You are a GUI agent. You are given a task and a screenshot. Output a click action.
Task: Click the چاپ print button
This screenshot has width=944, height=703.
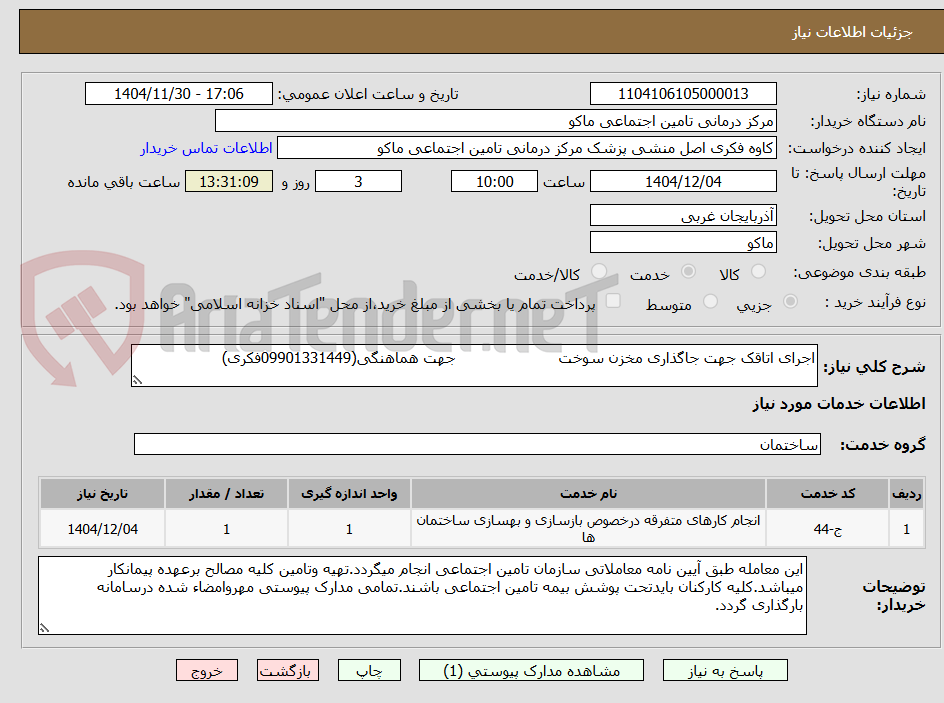[x=369, y=670]
